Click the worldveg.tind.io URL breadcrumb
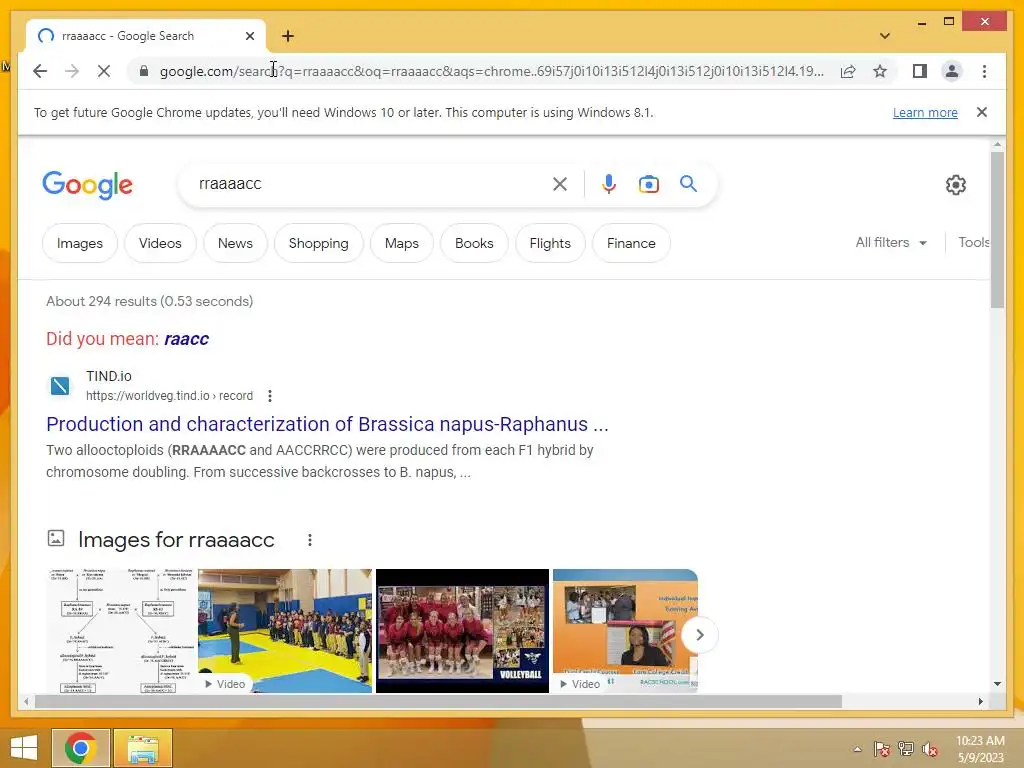 coord(169,396)
